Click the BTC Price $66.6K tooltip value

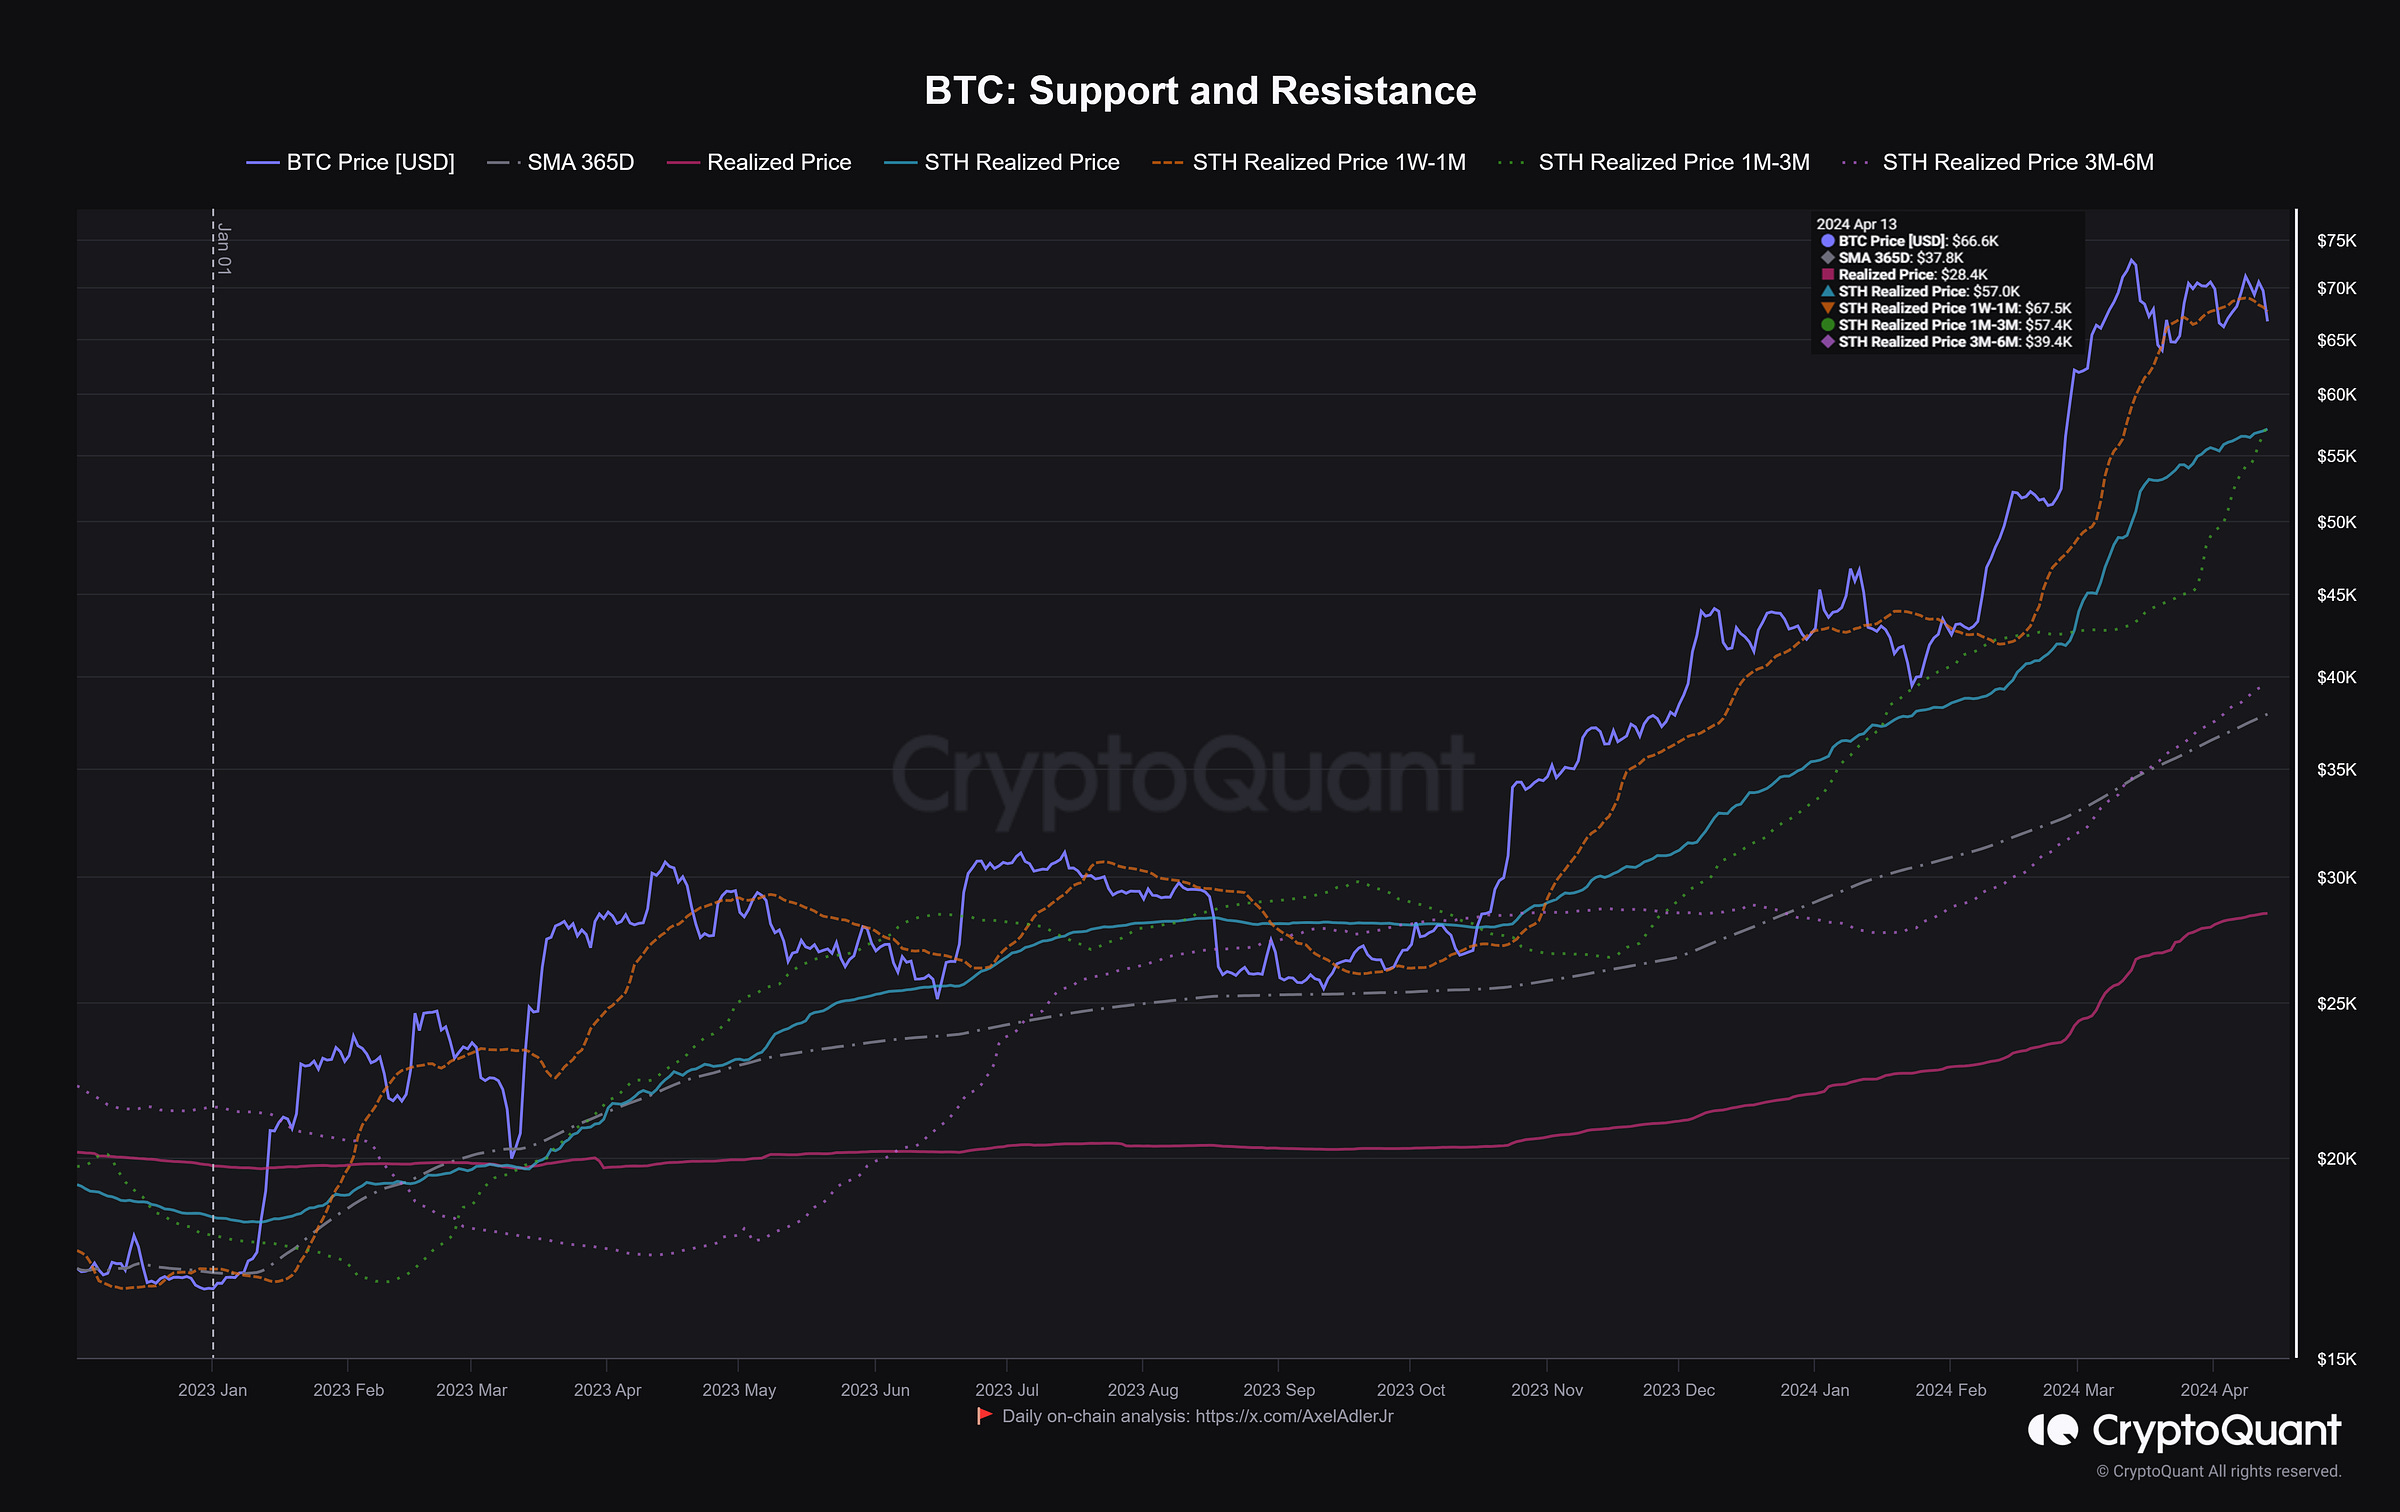coord(1975,241)
